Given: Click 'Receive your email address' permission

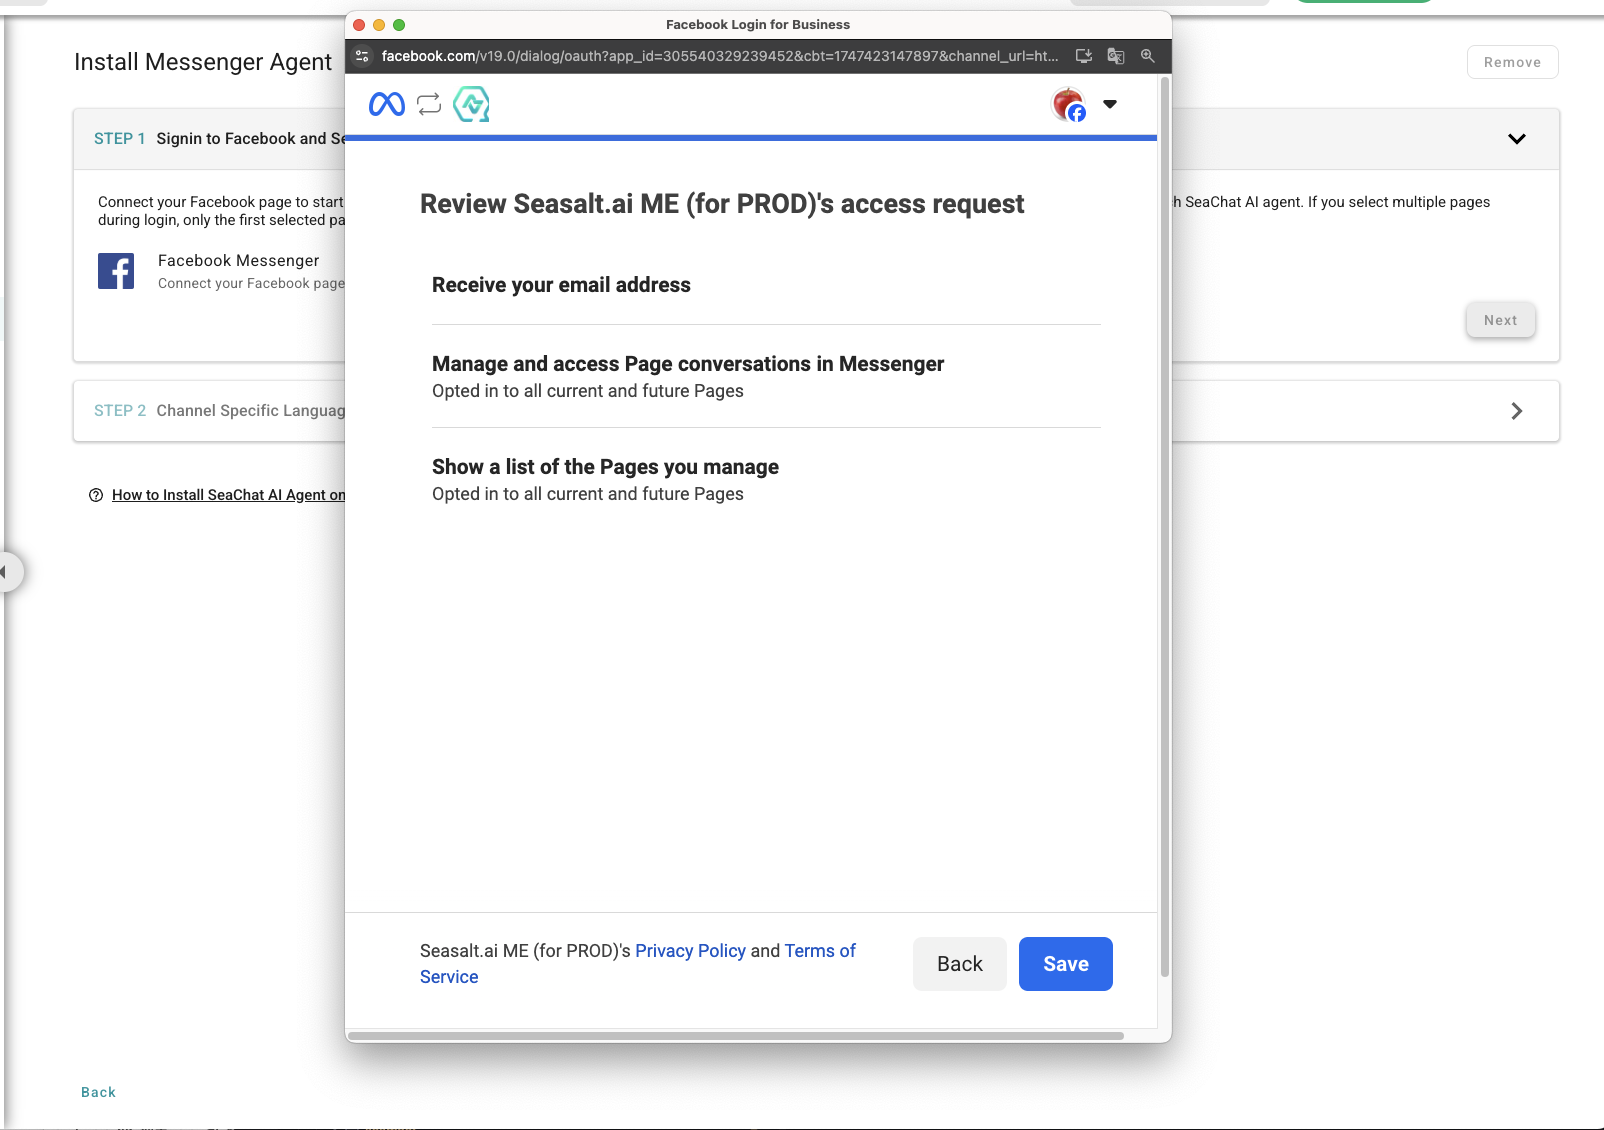Looking at the screenshot, I should coord(561,285).
